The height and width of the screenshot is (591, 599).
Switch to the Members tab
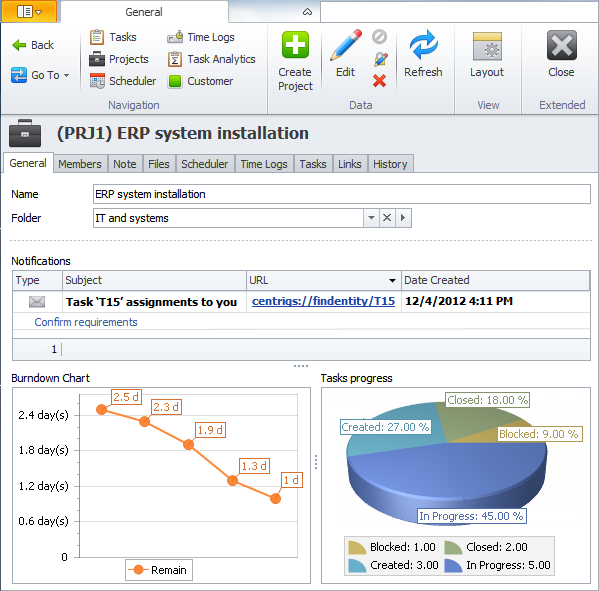pos(80,164)
